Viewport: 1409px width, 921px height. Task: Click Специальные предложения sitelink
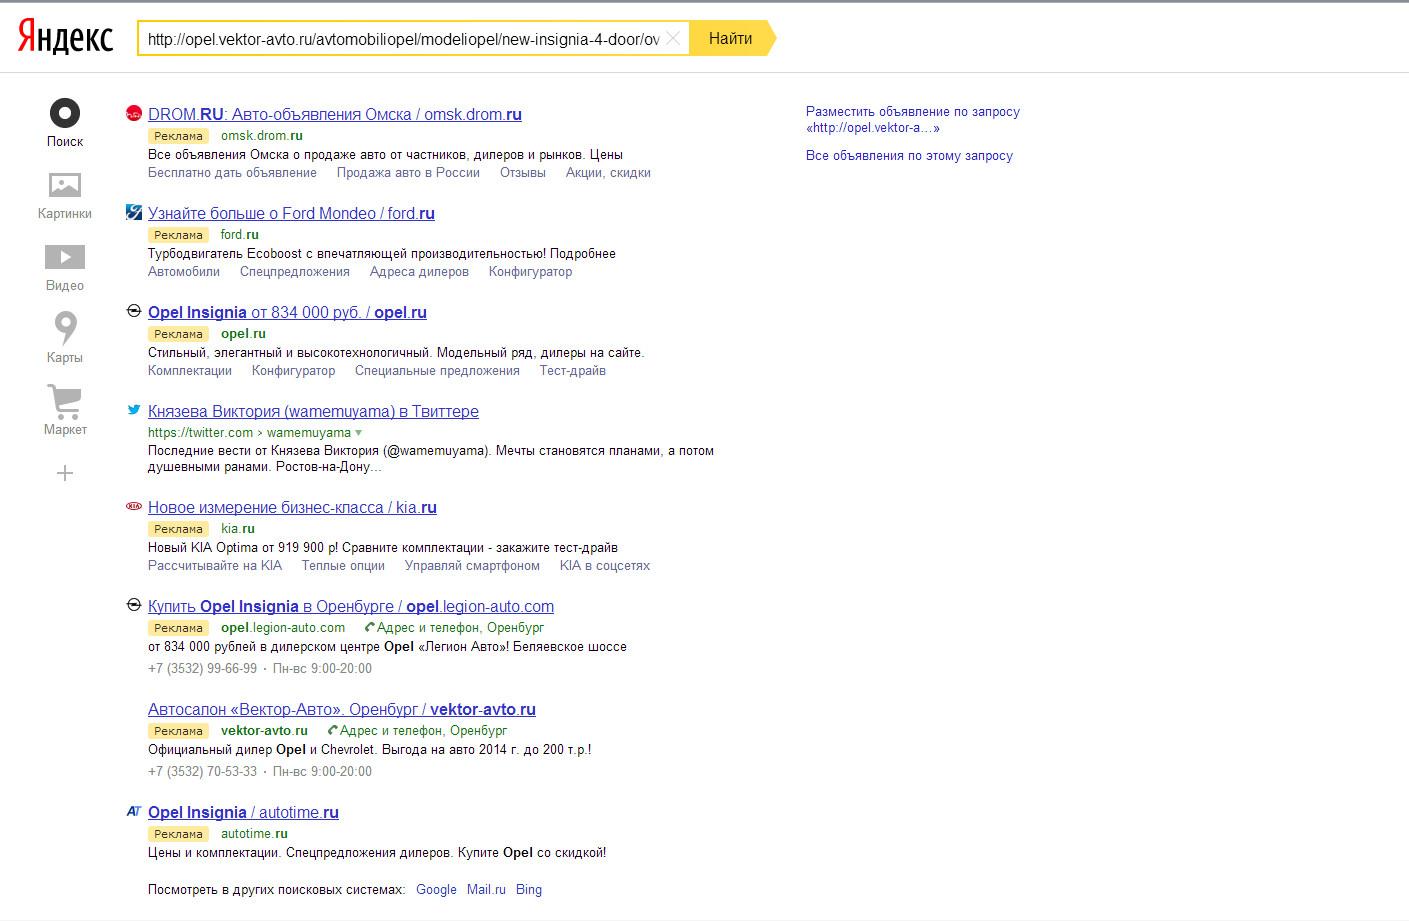[437, 370]
